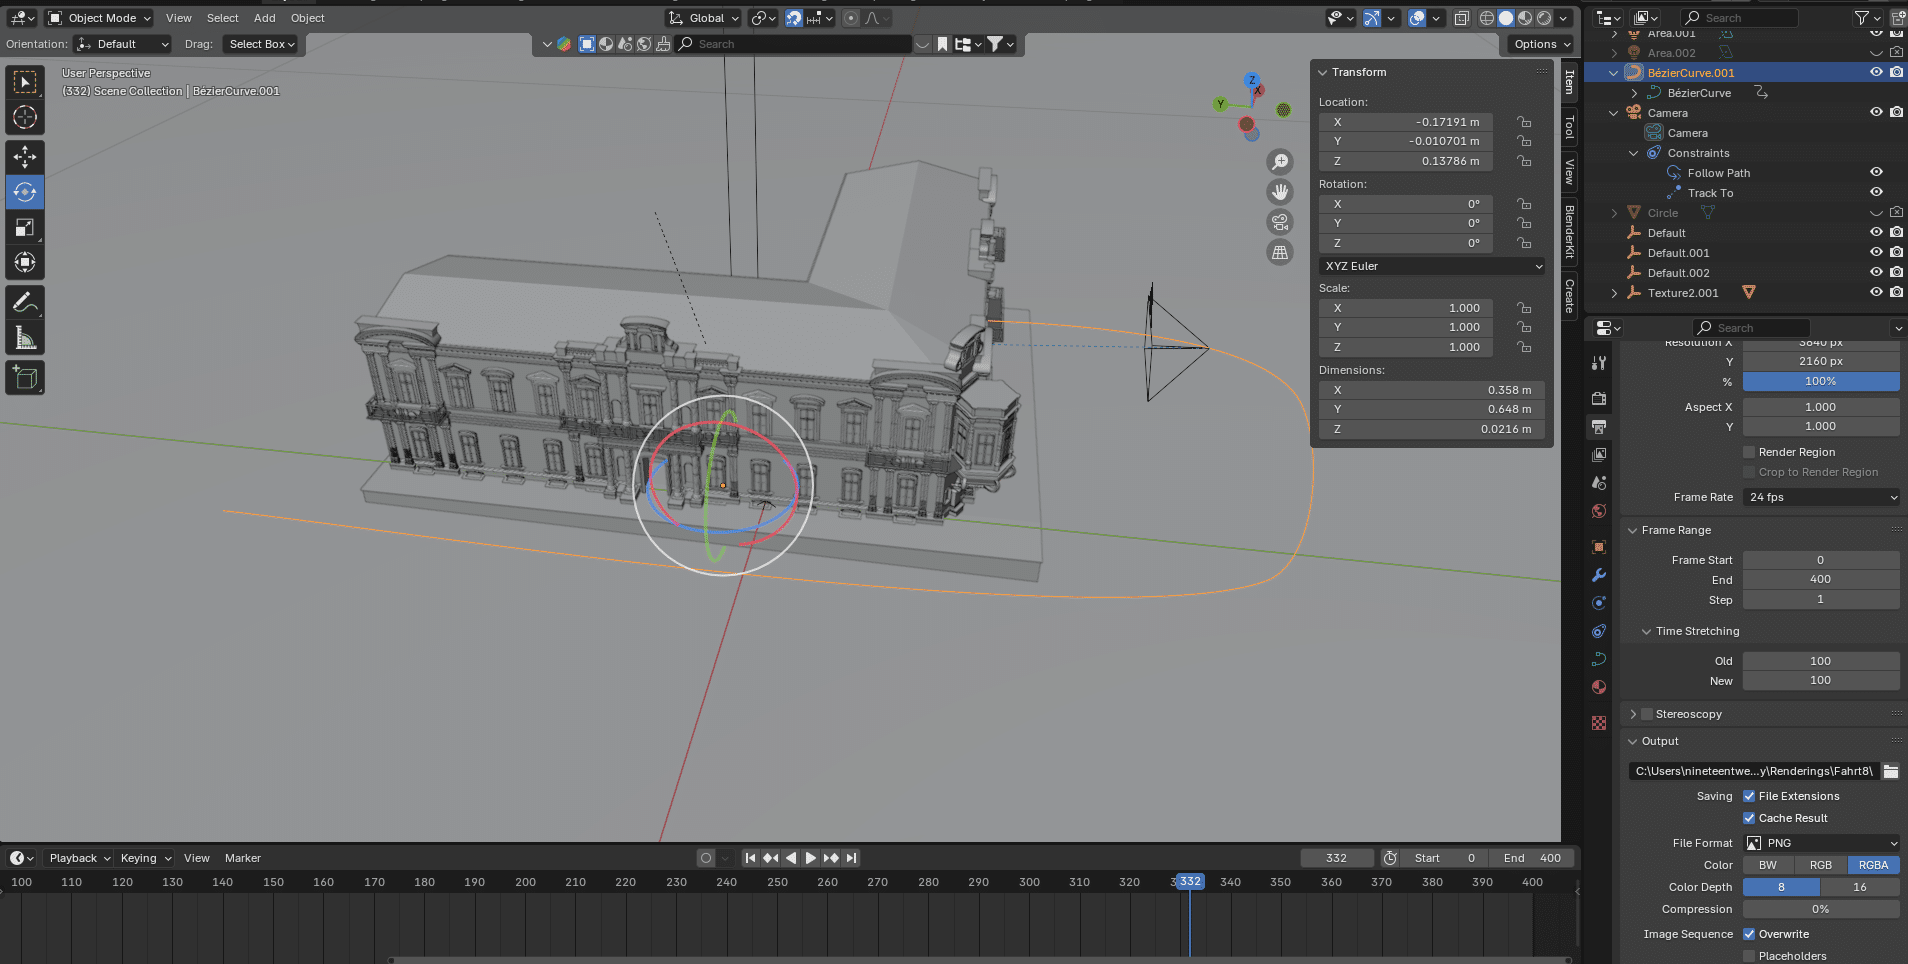
Task: Toggle camera view in viewport
Action: point(1280,222)
